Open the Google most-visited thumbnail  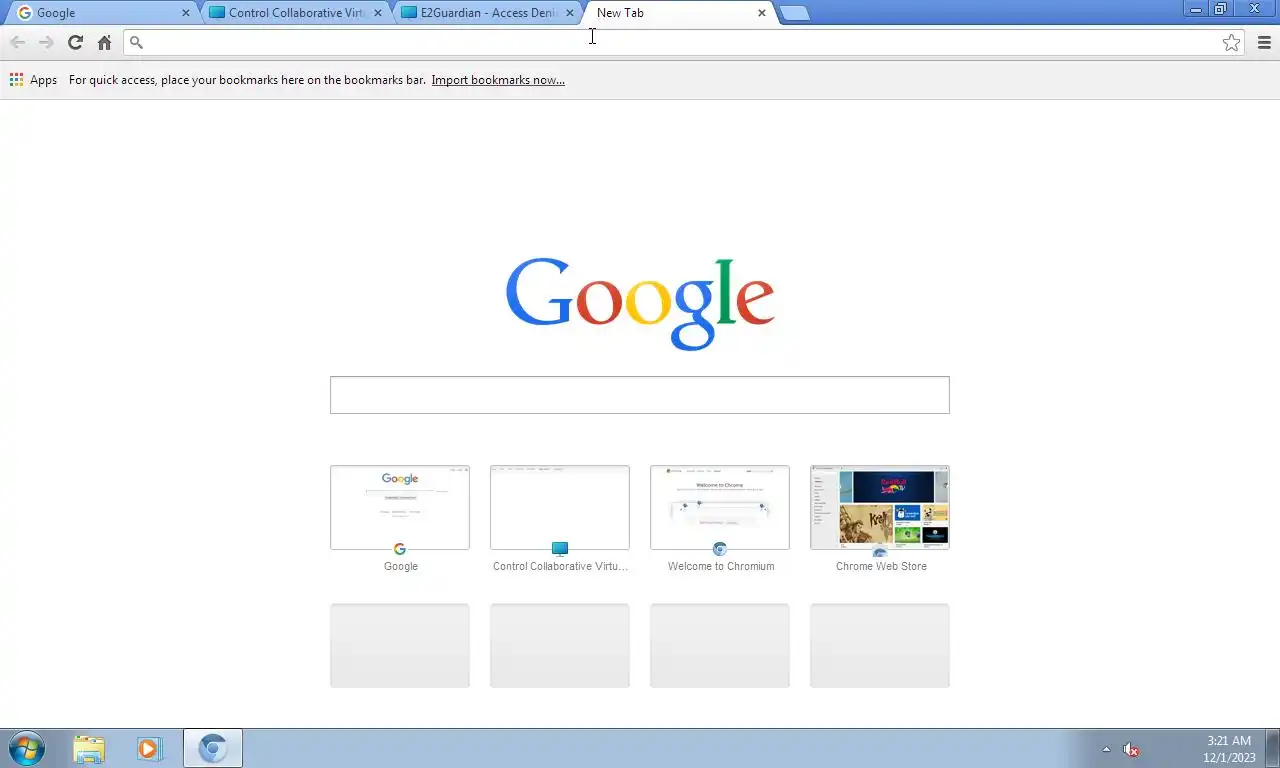tap(400, 507)
